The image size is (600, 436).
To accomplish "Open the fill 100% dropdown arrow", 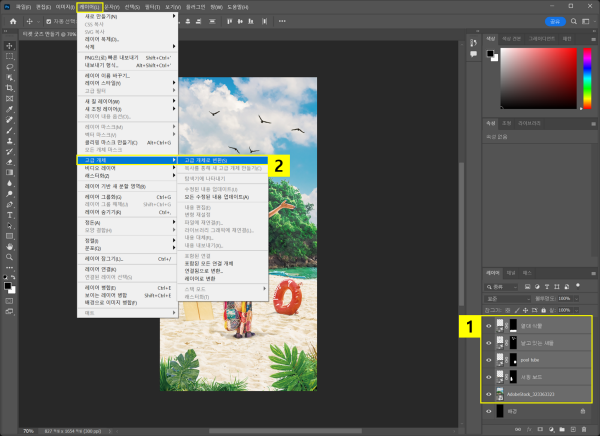I will (576, 310).
